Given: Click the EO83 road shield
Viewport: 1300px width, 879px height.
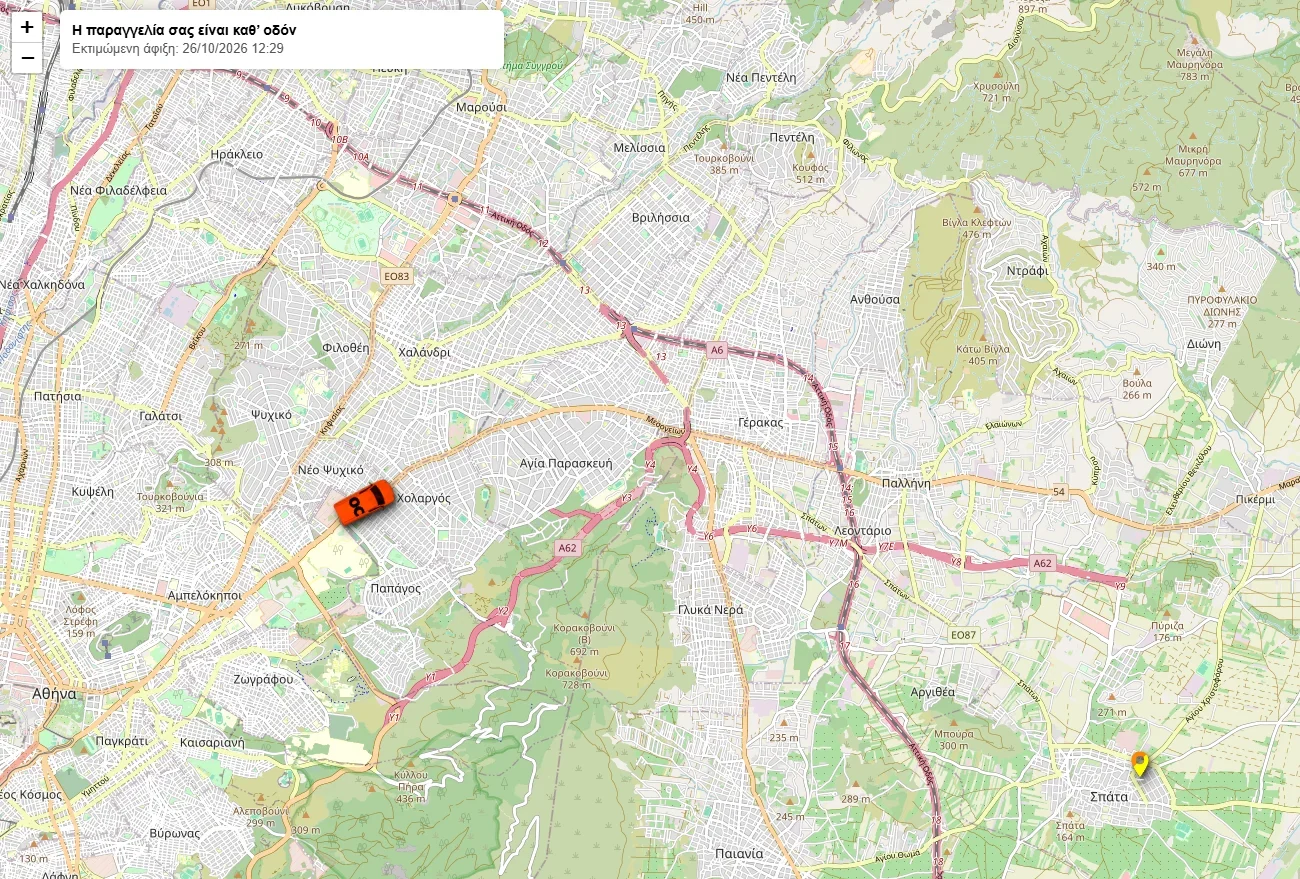Looking at the screenshot, I should (x=397, y=276).
